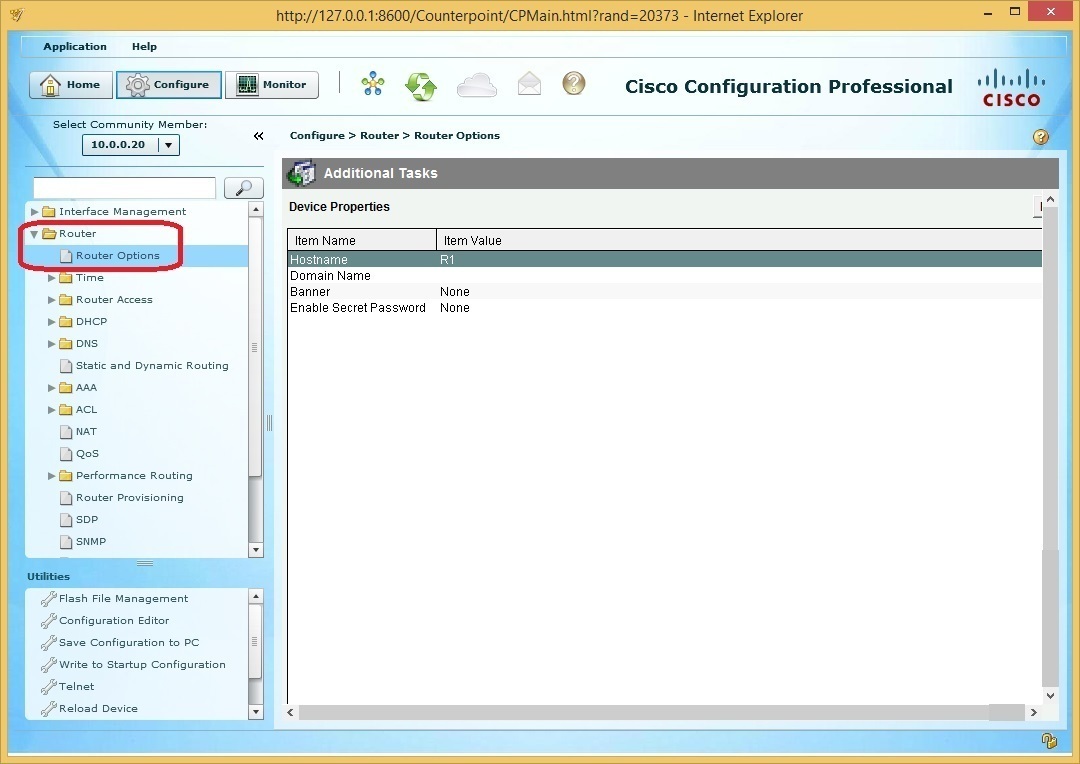Image resolution: width=1080 pixels, height=764 pixels.
Task: Click the Cisco logo
Action: pos(1010,87)
